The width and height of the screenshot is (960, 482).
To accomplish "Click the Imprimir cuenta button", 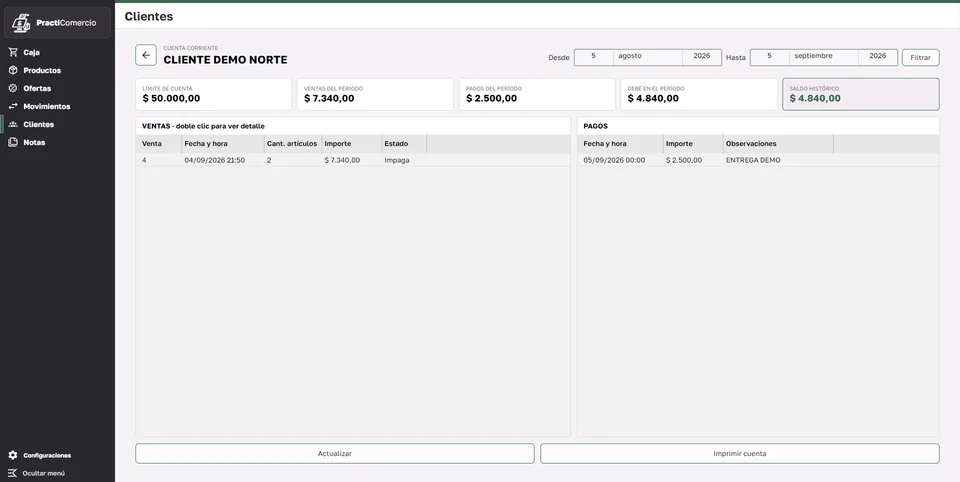I will point(740,454).
